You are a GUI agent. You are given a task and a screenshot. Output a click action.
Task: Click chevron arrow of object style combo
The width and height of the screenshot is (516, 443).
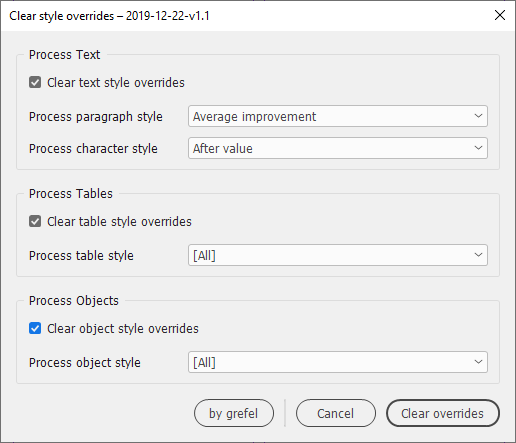tap(478, 362)
